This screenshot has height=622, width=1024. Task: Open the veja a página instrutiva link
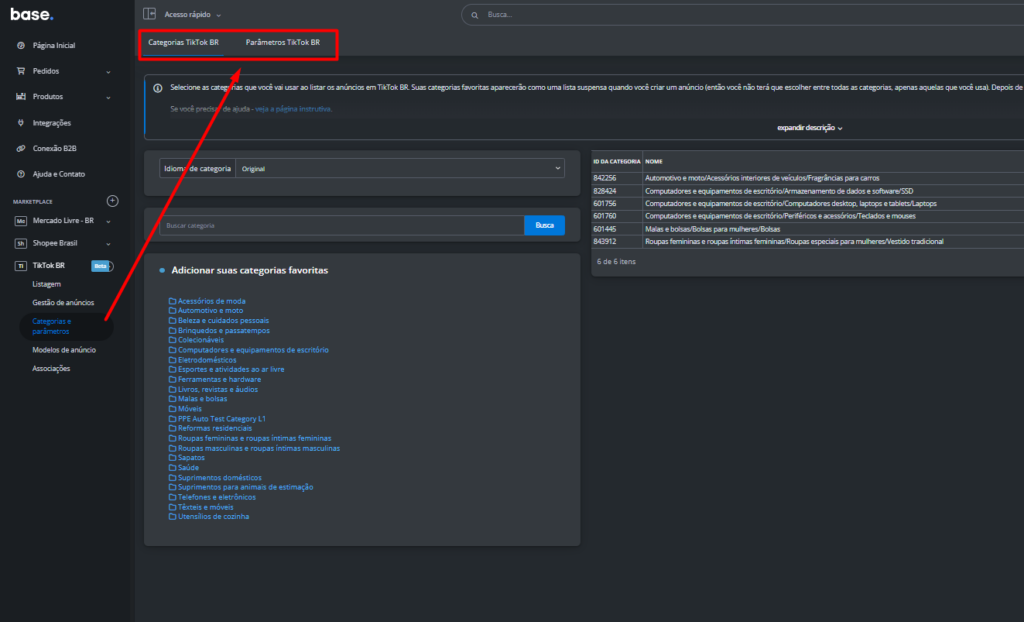click(293, 109)
